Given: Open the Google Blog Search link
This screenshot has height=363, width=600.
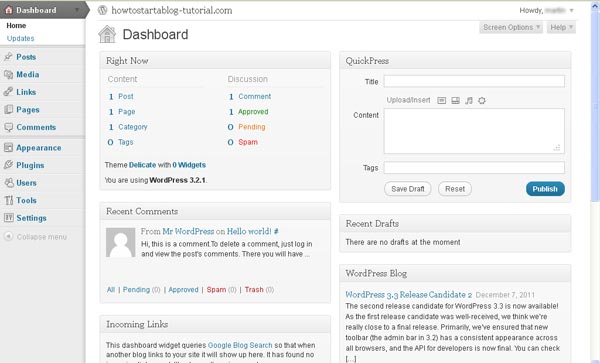Looking at the screenshot, I should click(x=240, y=345).
